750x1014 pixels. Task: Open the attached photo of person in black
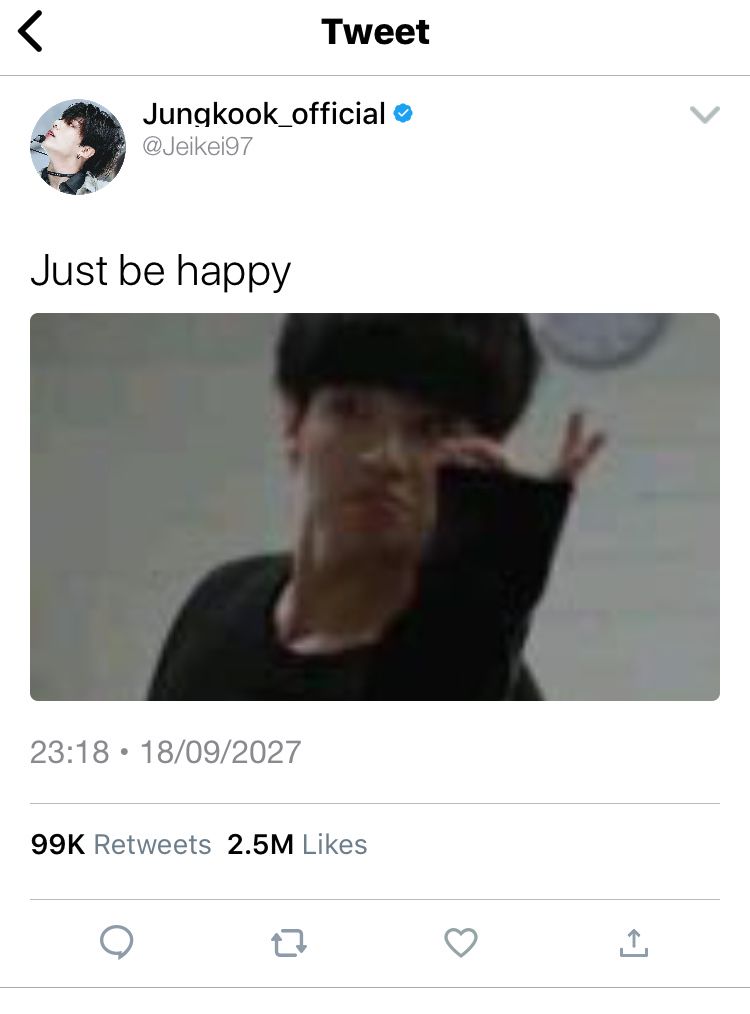pyautogui.click(x=375, y=506)
